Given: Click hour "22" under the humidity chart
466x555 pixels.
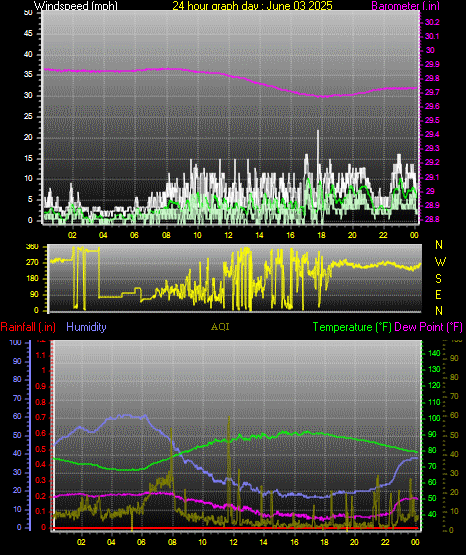Looking at the screenshot, I should (x=385, y=542).
